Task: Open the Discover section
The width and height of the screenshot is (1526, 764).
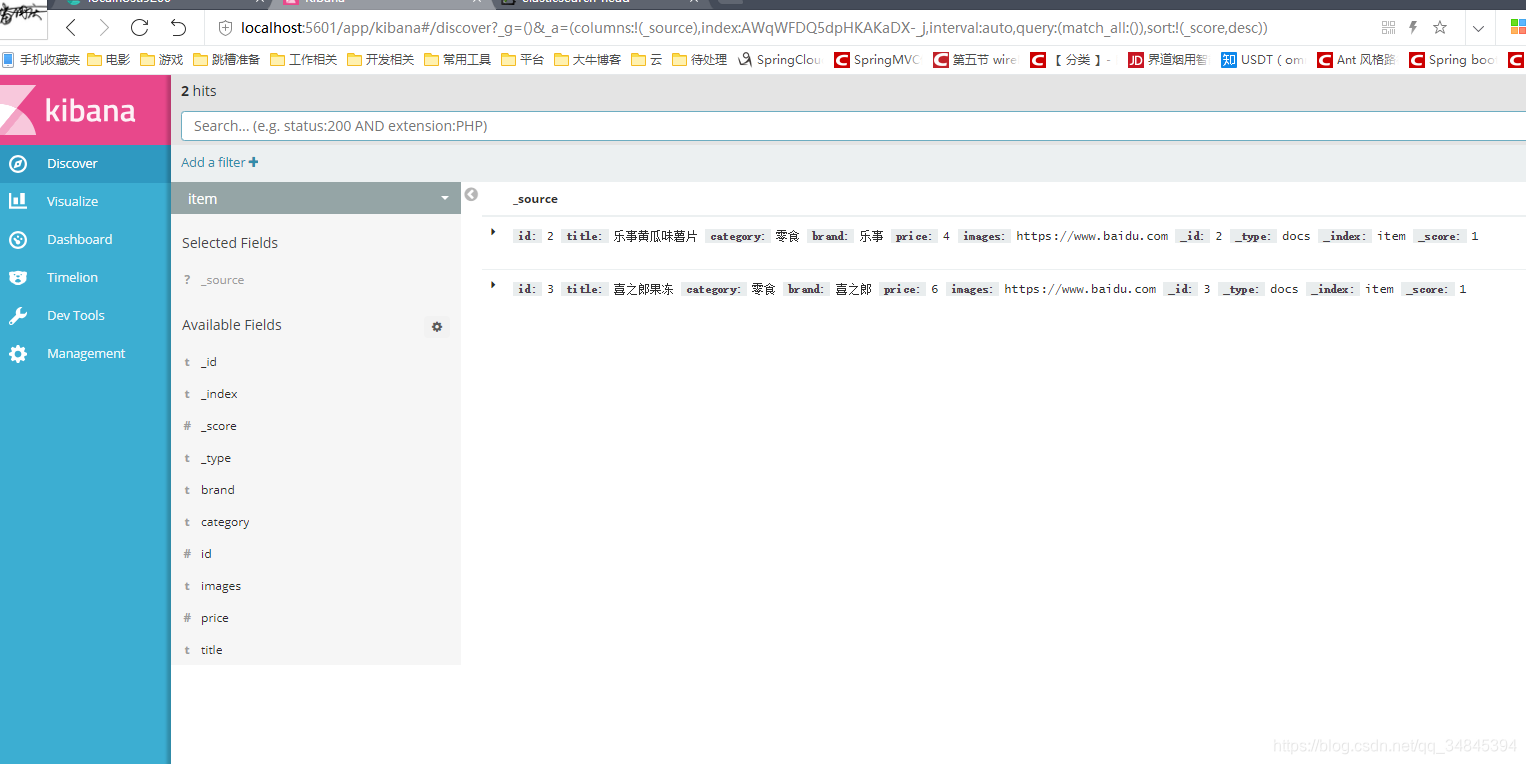Action: [85, 163]
